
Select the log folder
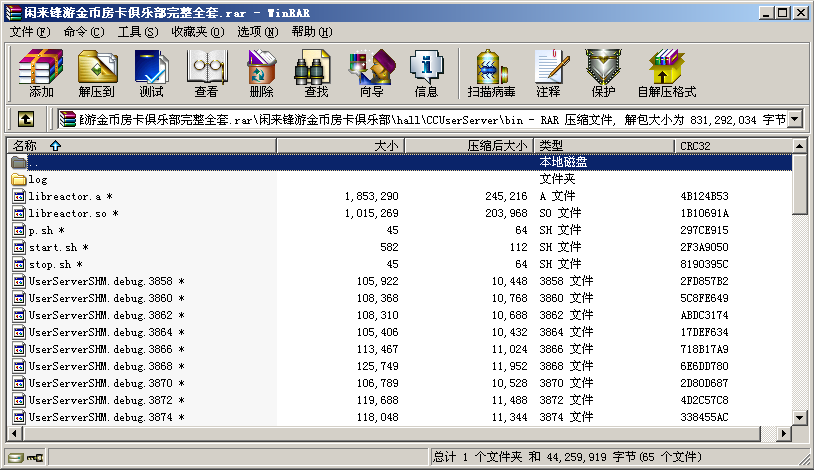tap(38, 179)
